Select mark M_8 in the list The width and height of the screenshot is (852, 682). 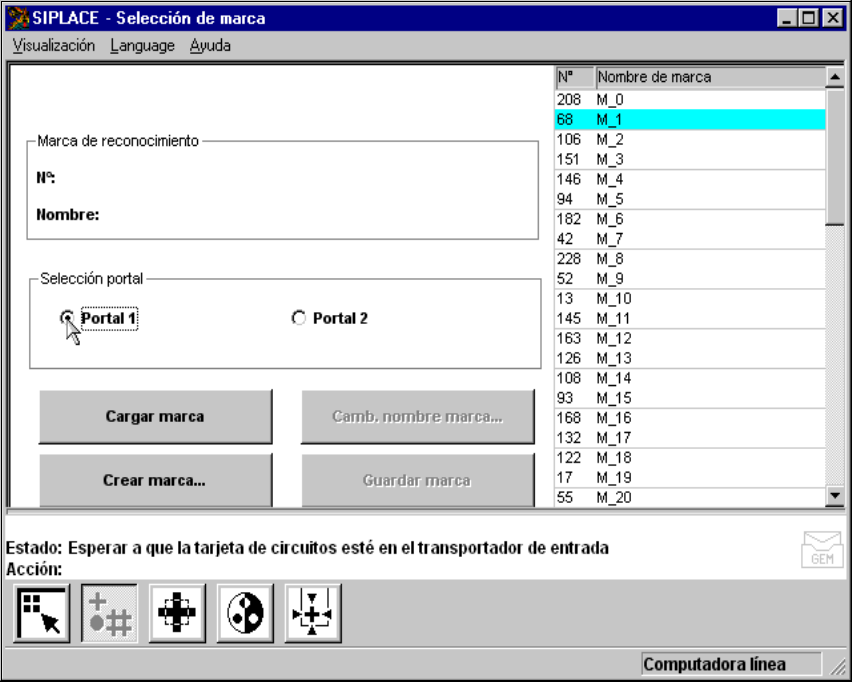(690, 259)
